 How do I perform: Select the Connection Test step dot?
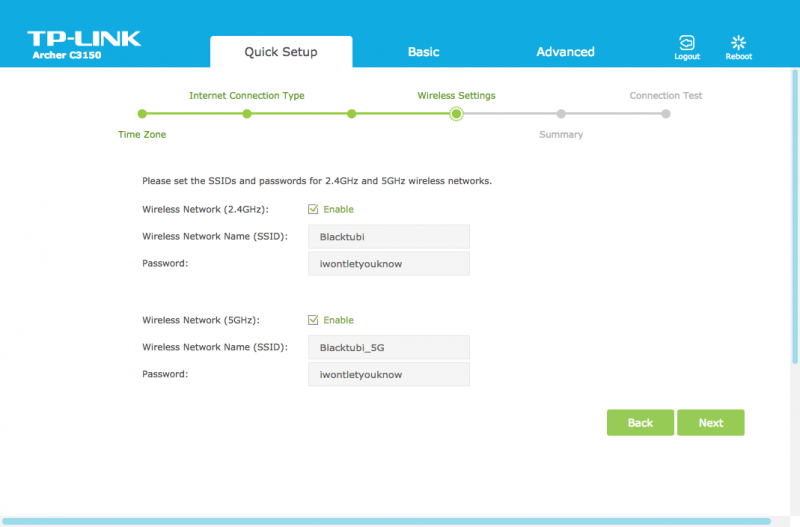pyautogui.click(x=666, y=114)
